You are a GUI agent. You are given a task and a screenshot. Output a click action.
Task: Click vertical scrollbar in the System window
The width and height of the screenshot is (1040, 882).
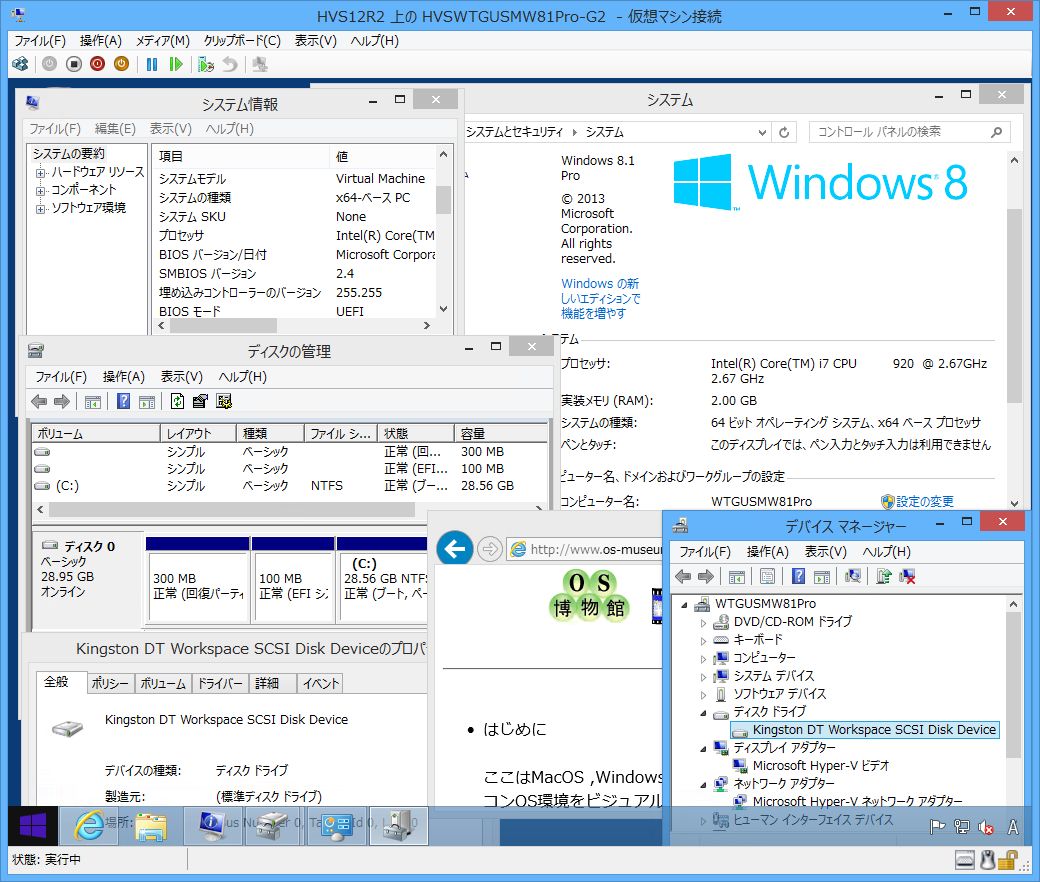[1014, 305]
